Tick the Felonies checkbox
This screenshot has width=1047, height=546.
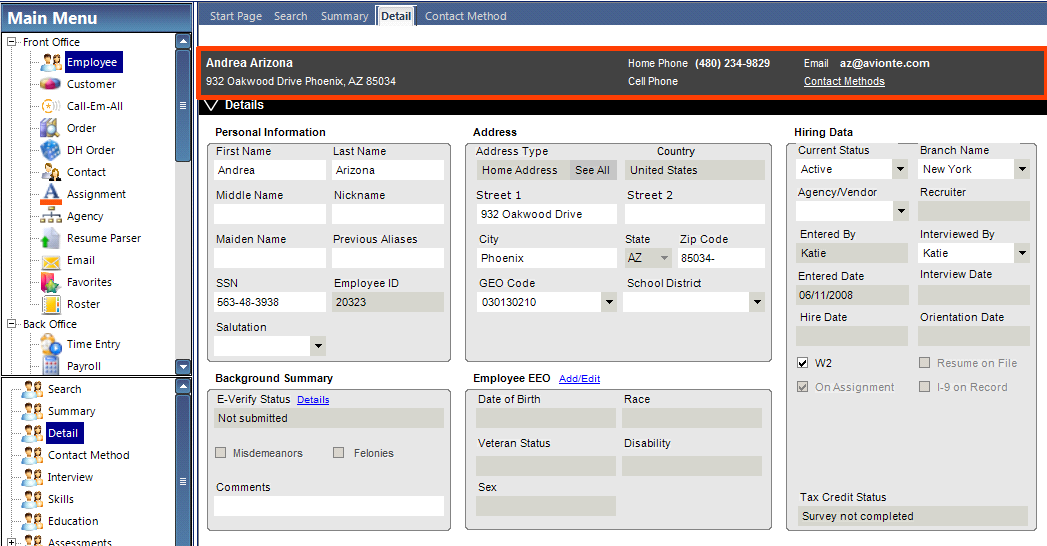339,453
